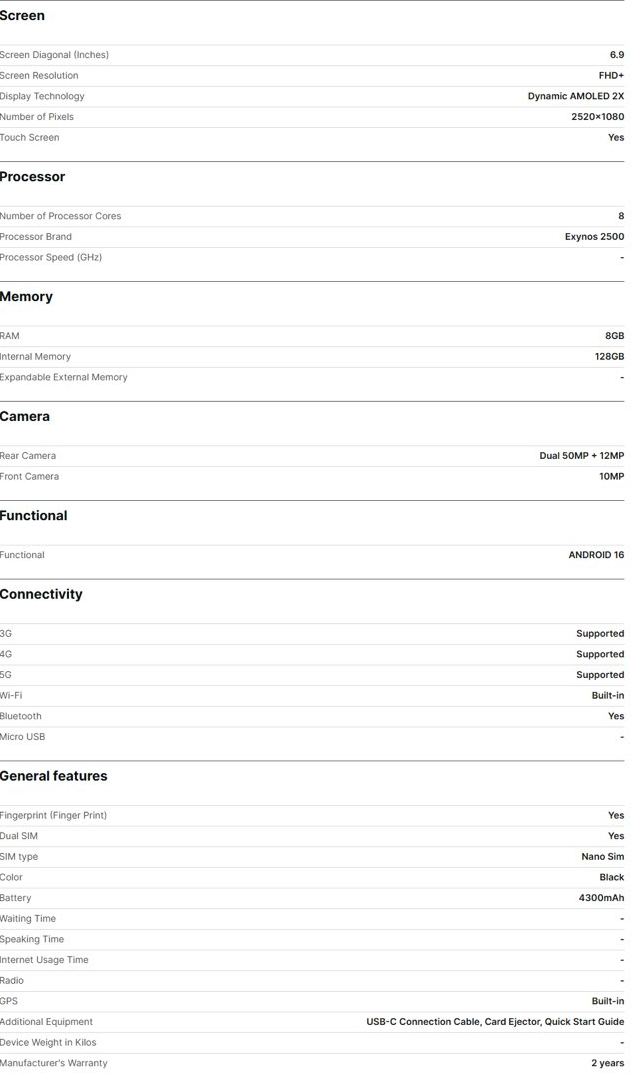Click the Memory section heading
This screenshot has height=1081, width=632.
point(26,297)
